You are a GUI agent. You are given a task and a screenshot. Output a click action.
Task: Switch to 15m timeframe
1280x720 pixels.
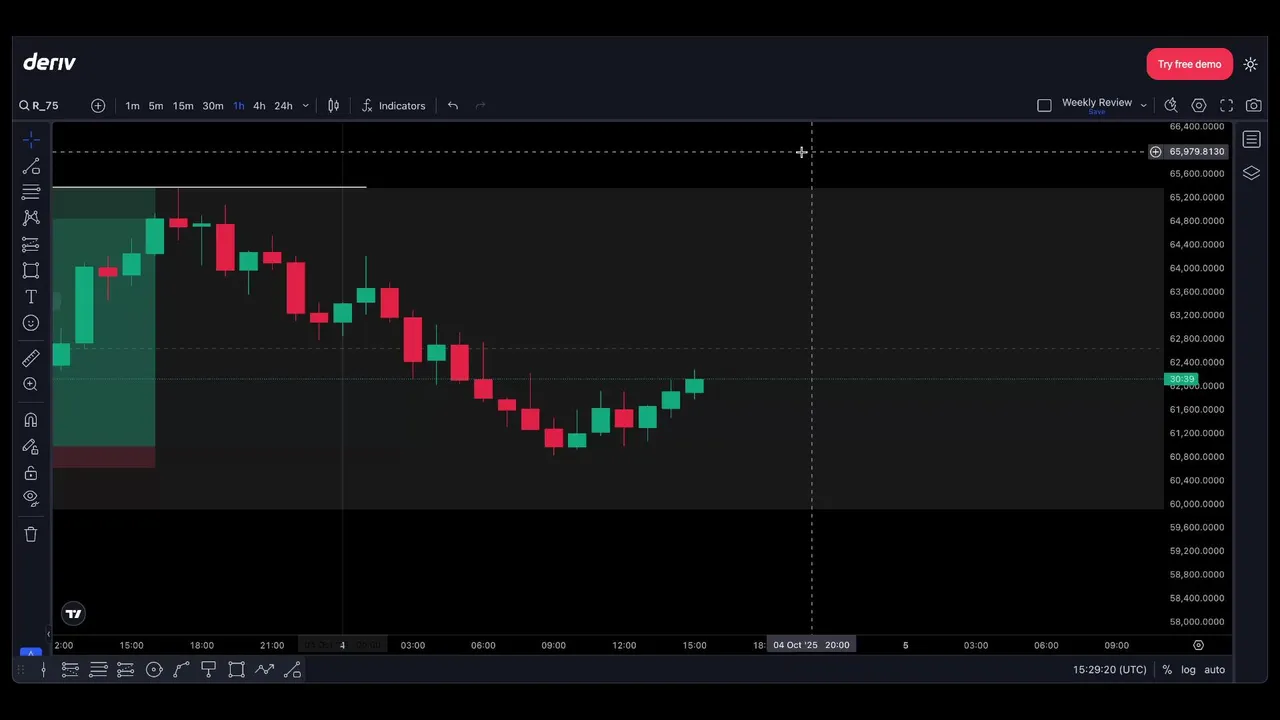(183, 106)
